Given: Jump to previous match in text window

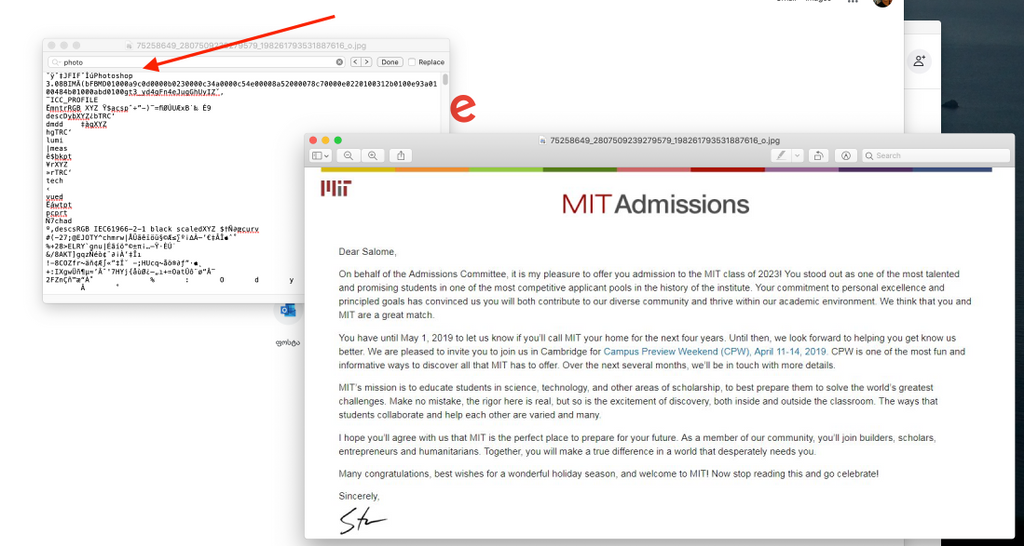Looking at the screenshot, I should pos(355,62).
